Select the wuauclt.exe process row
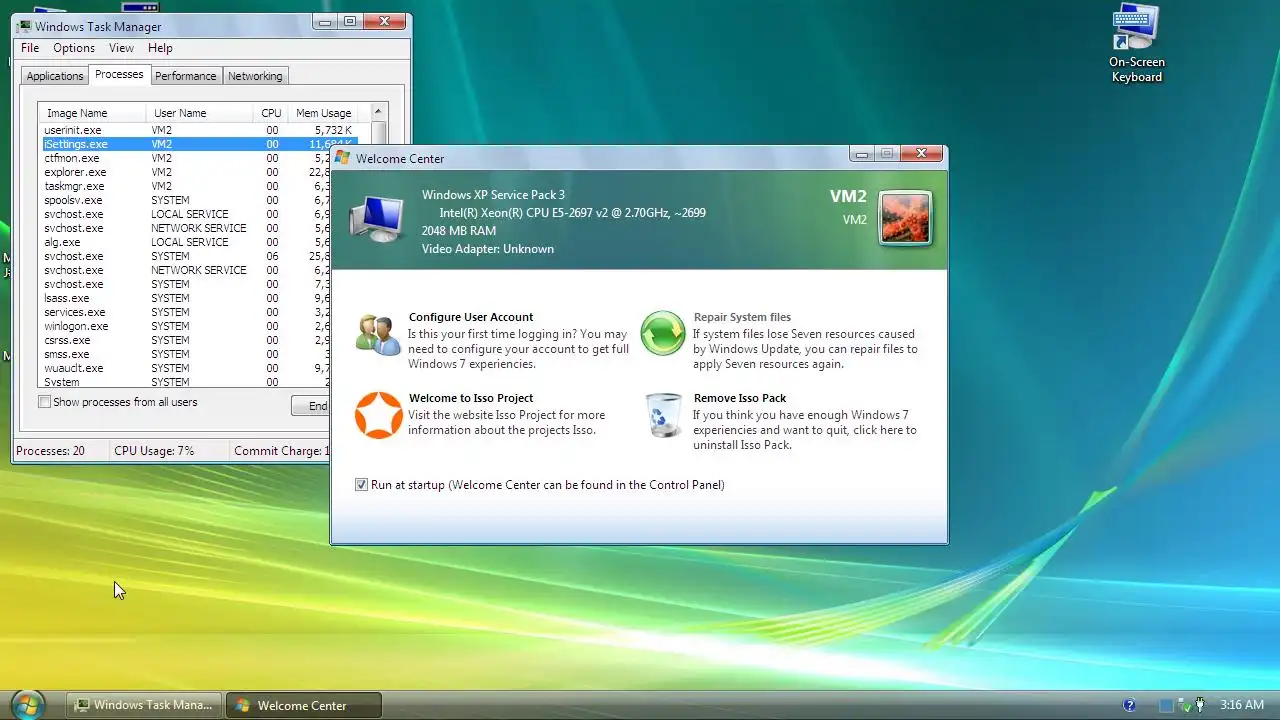 (x=186, y=368)
